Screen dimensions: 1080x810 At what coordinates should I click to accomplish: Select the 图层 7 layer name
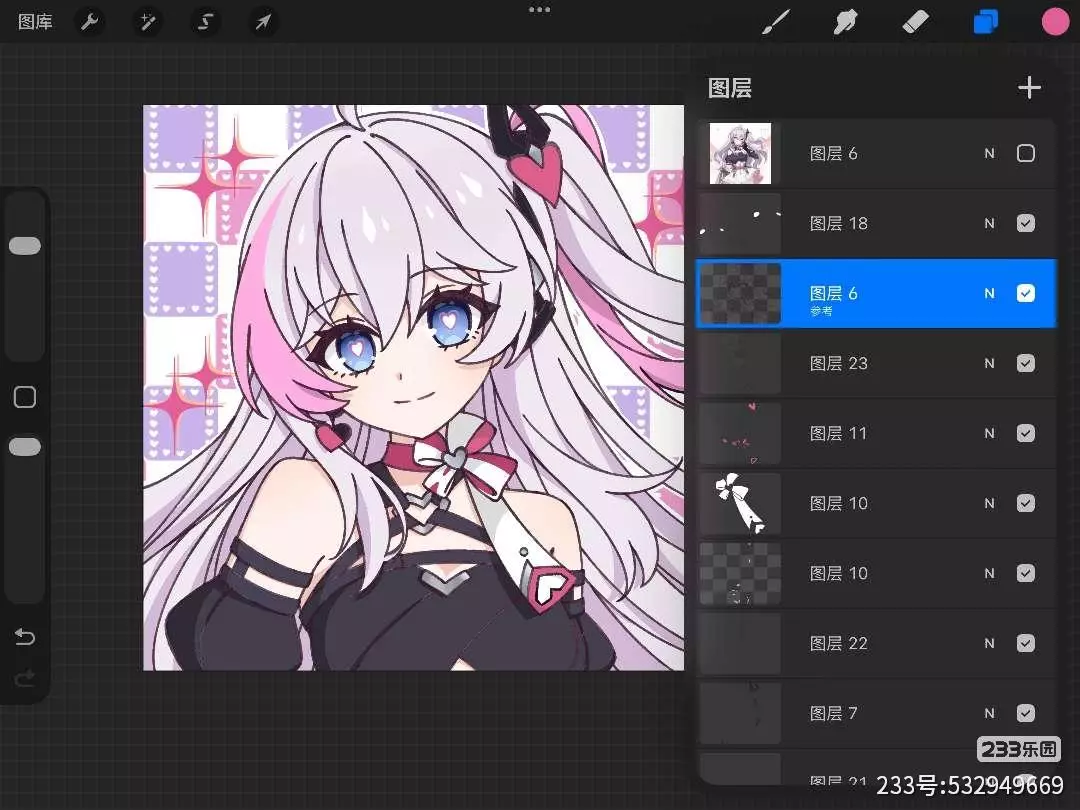(833, 713)
